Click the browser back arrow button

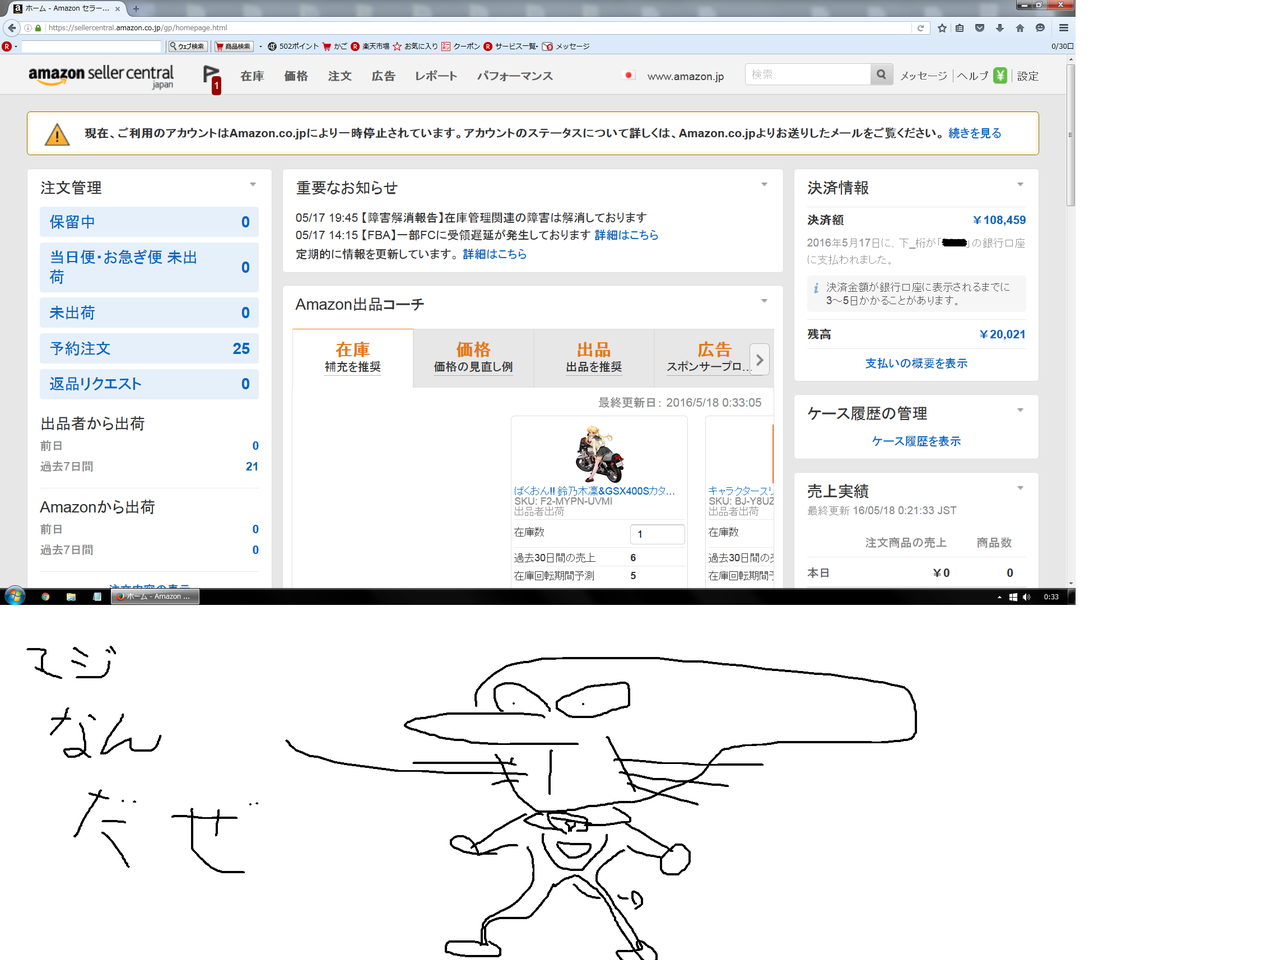12,28
